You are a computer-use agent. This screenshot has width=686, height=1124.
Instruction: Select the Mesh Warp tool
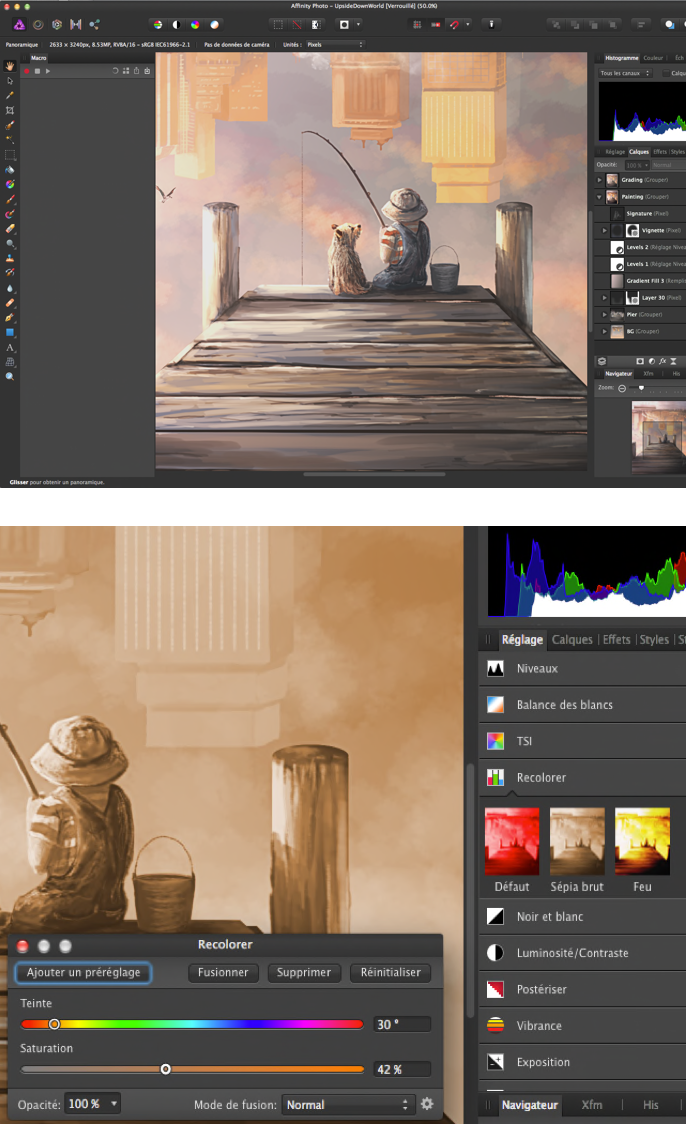10,362
